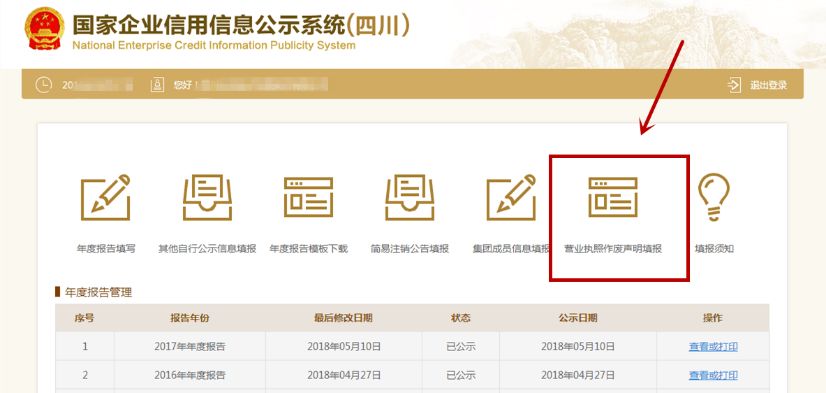This screenshot has width=826, height=393.
Task: Select the 2017年年度报告 row cell
Action: tap(190, 346)
